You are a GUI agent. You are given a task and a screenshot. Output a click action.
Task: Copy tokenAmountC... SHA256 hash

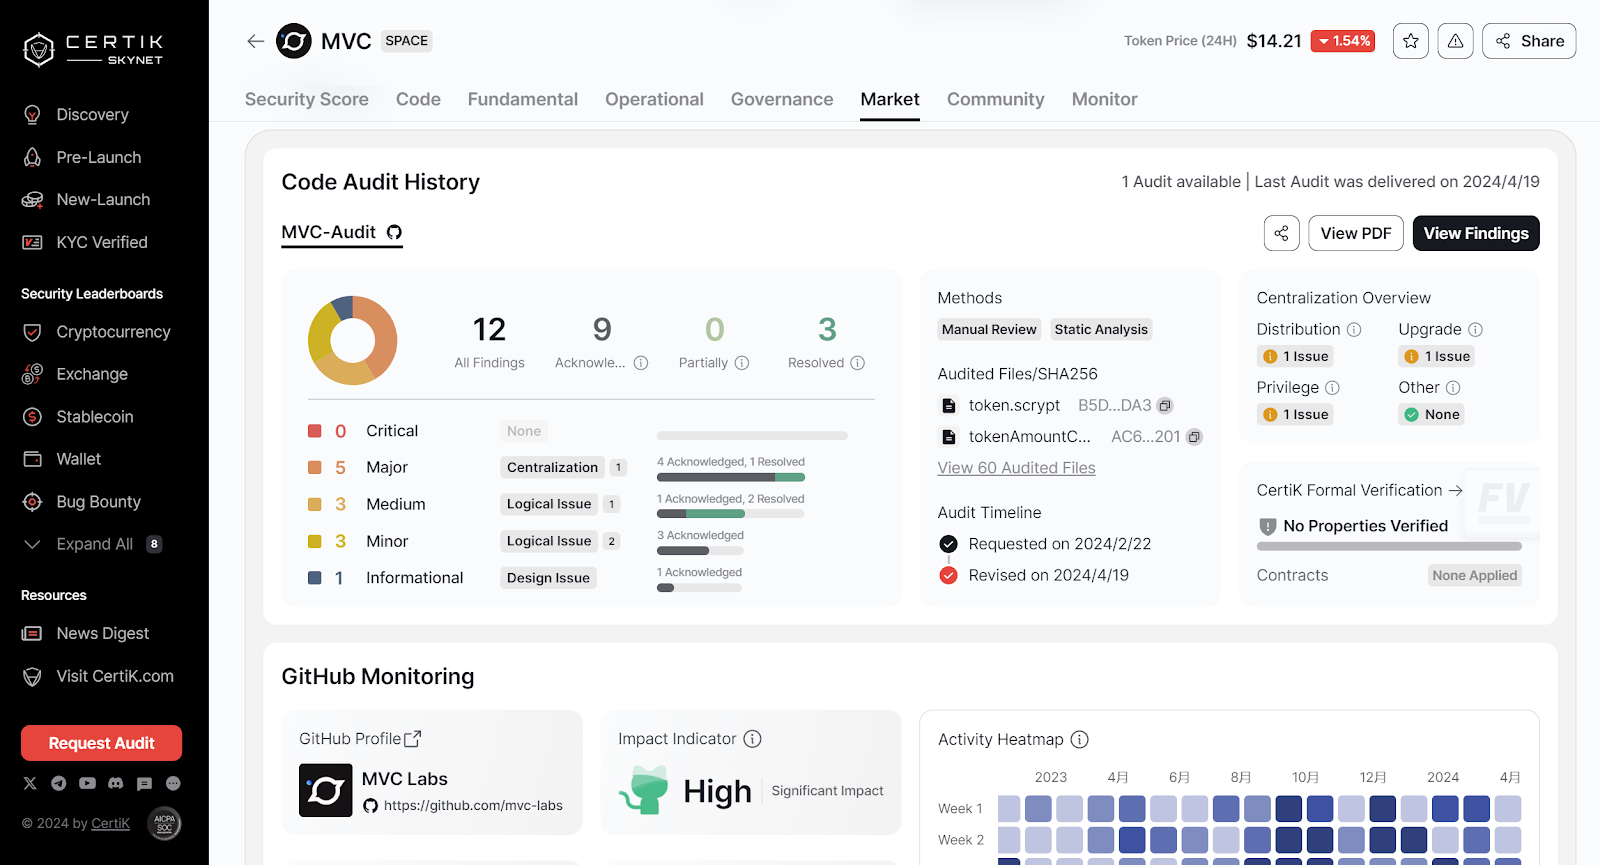pyautogui.click(x=1194, y=437)
